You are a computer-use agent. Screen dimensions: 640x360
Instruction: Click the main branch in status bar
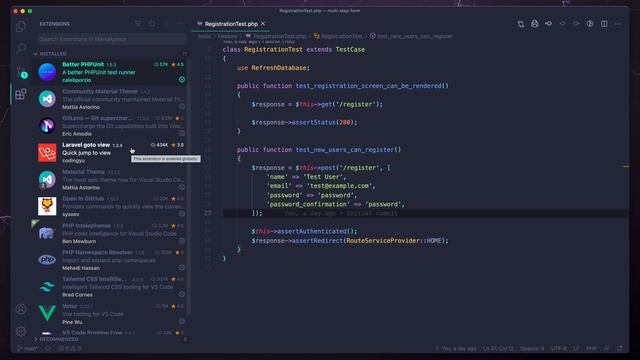point(28,348)
